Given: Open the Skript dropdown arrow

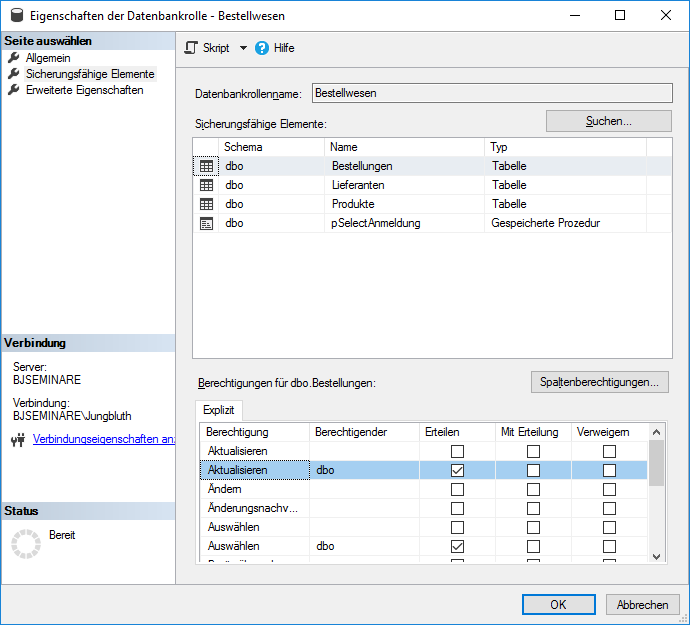Looking at the screenshot, I should [243, 48].
